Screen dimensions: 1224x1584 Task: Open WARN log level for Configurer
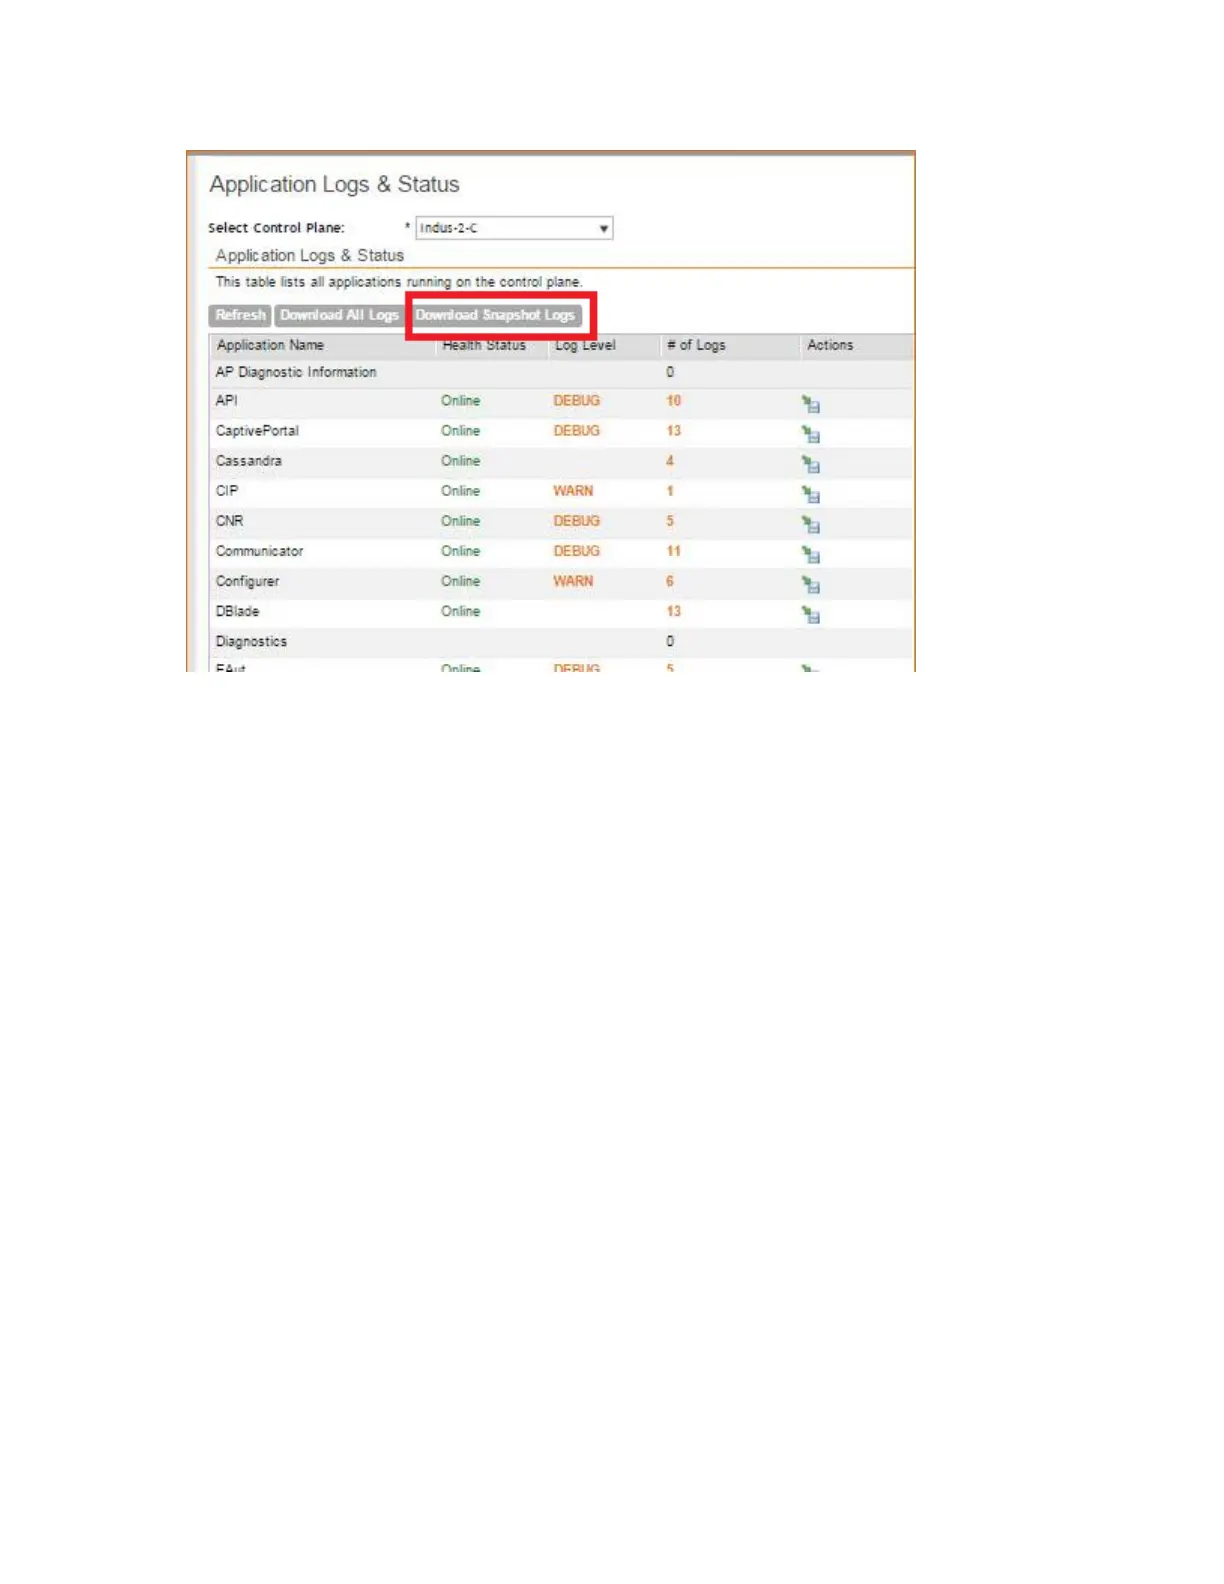click(x=573, y=581)
